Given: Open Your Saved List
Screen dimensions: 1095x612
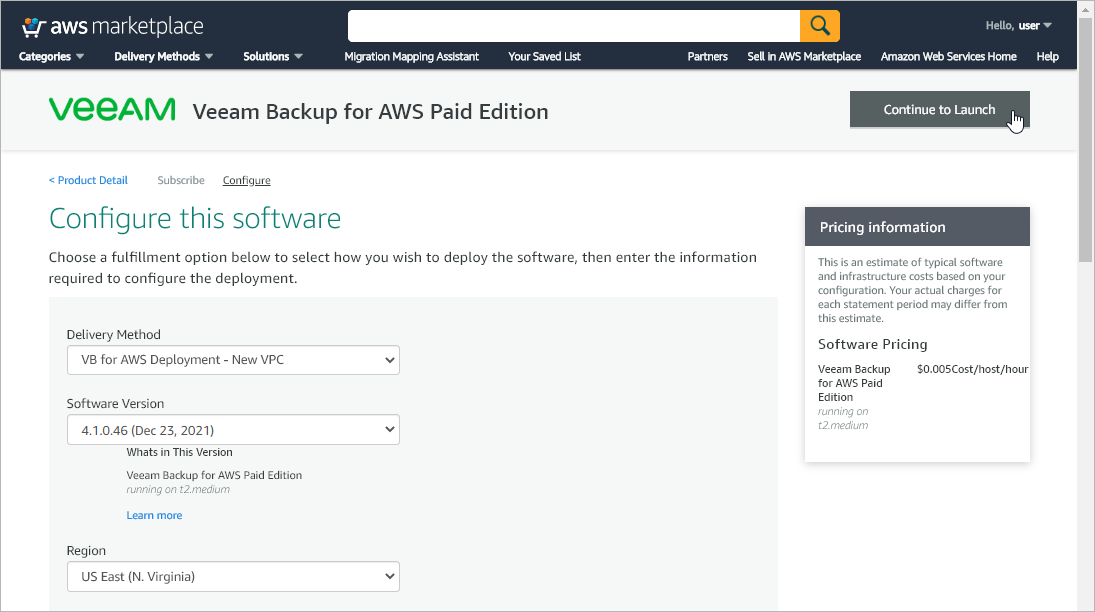Looking at the screenshot, I should pyautogui.click(x=544, y=57).
